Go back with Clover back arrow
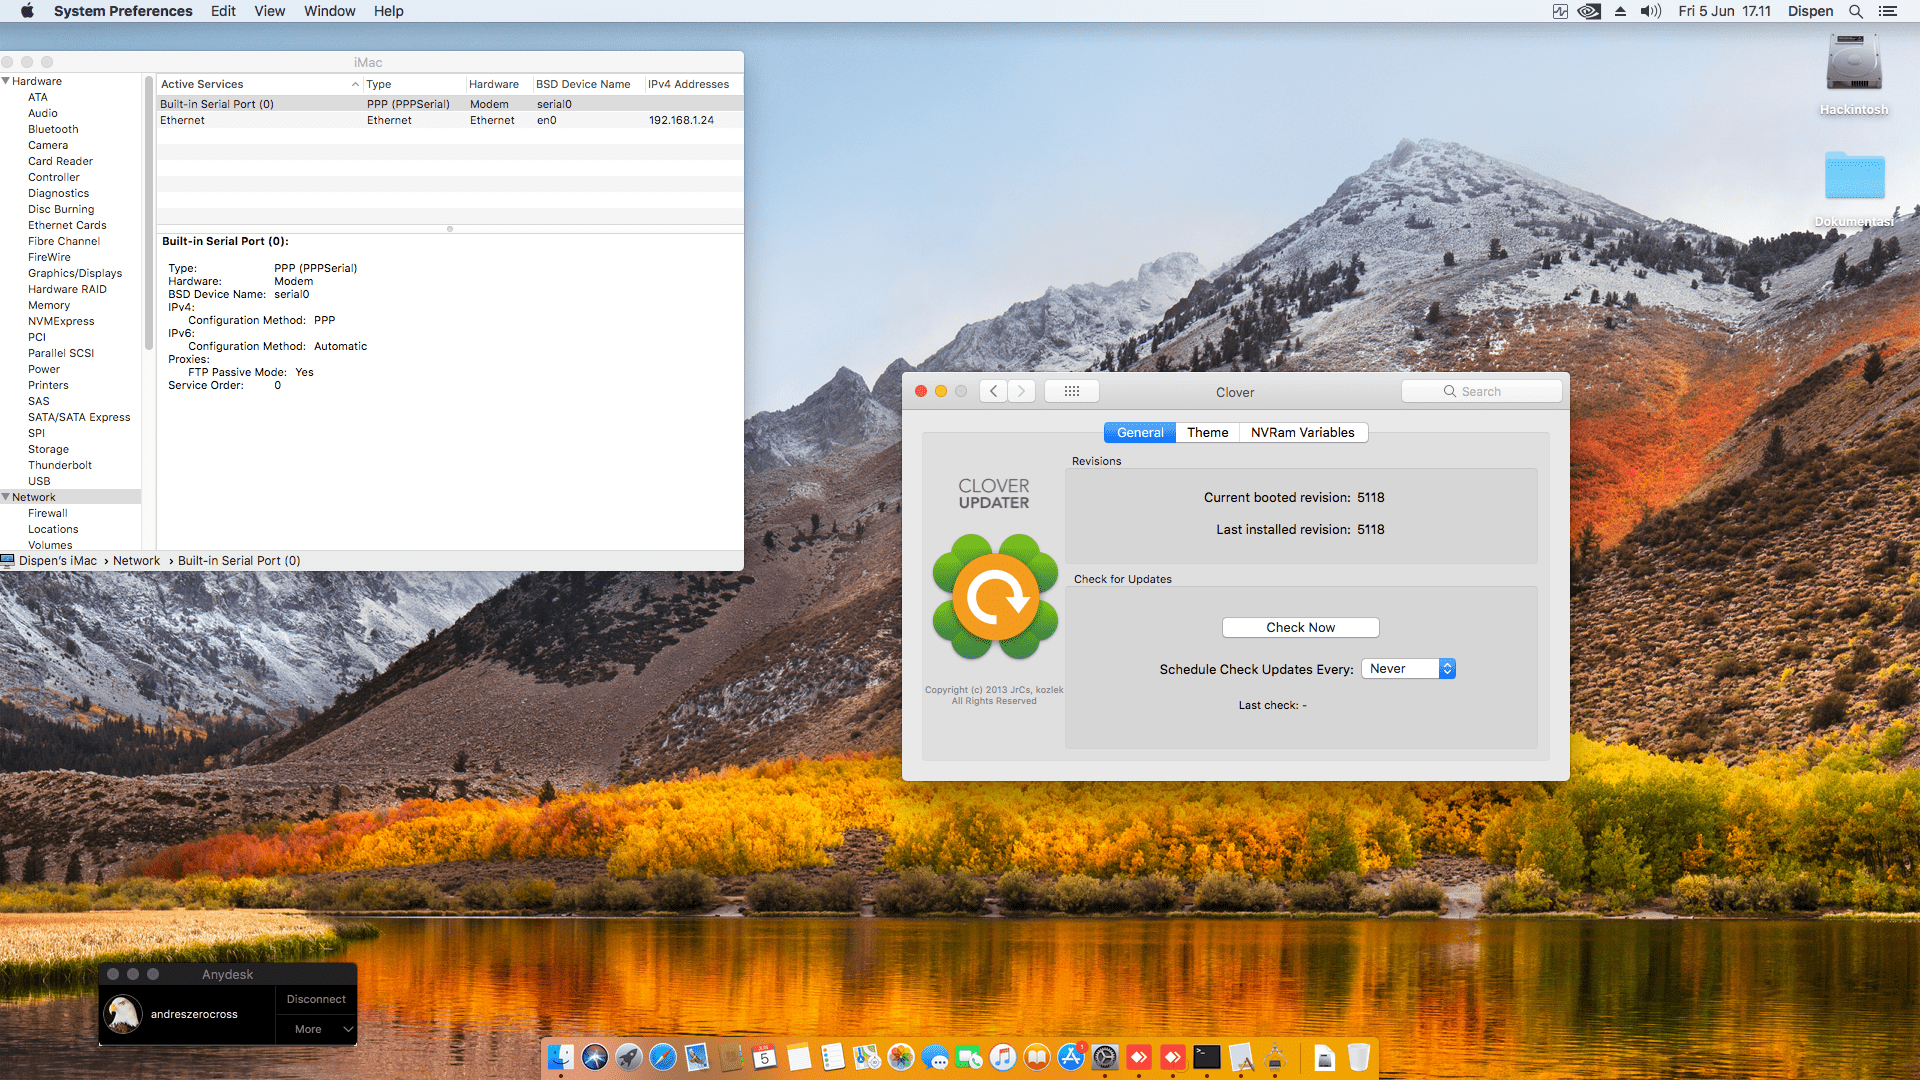This screenshot has height=1080, width=1920. [993, 391]
